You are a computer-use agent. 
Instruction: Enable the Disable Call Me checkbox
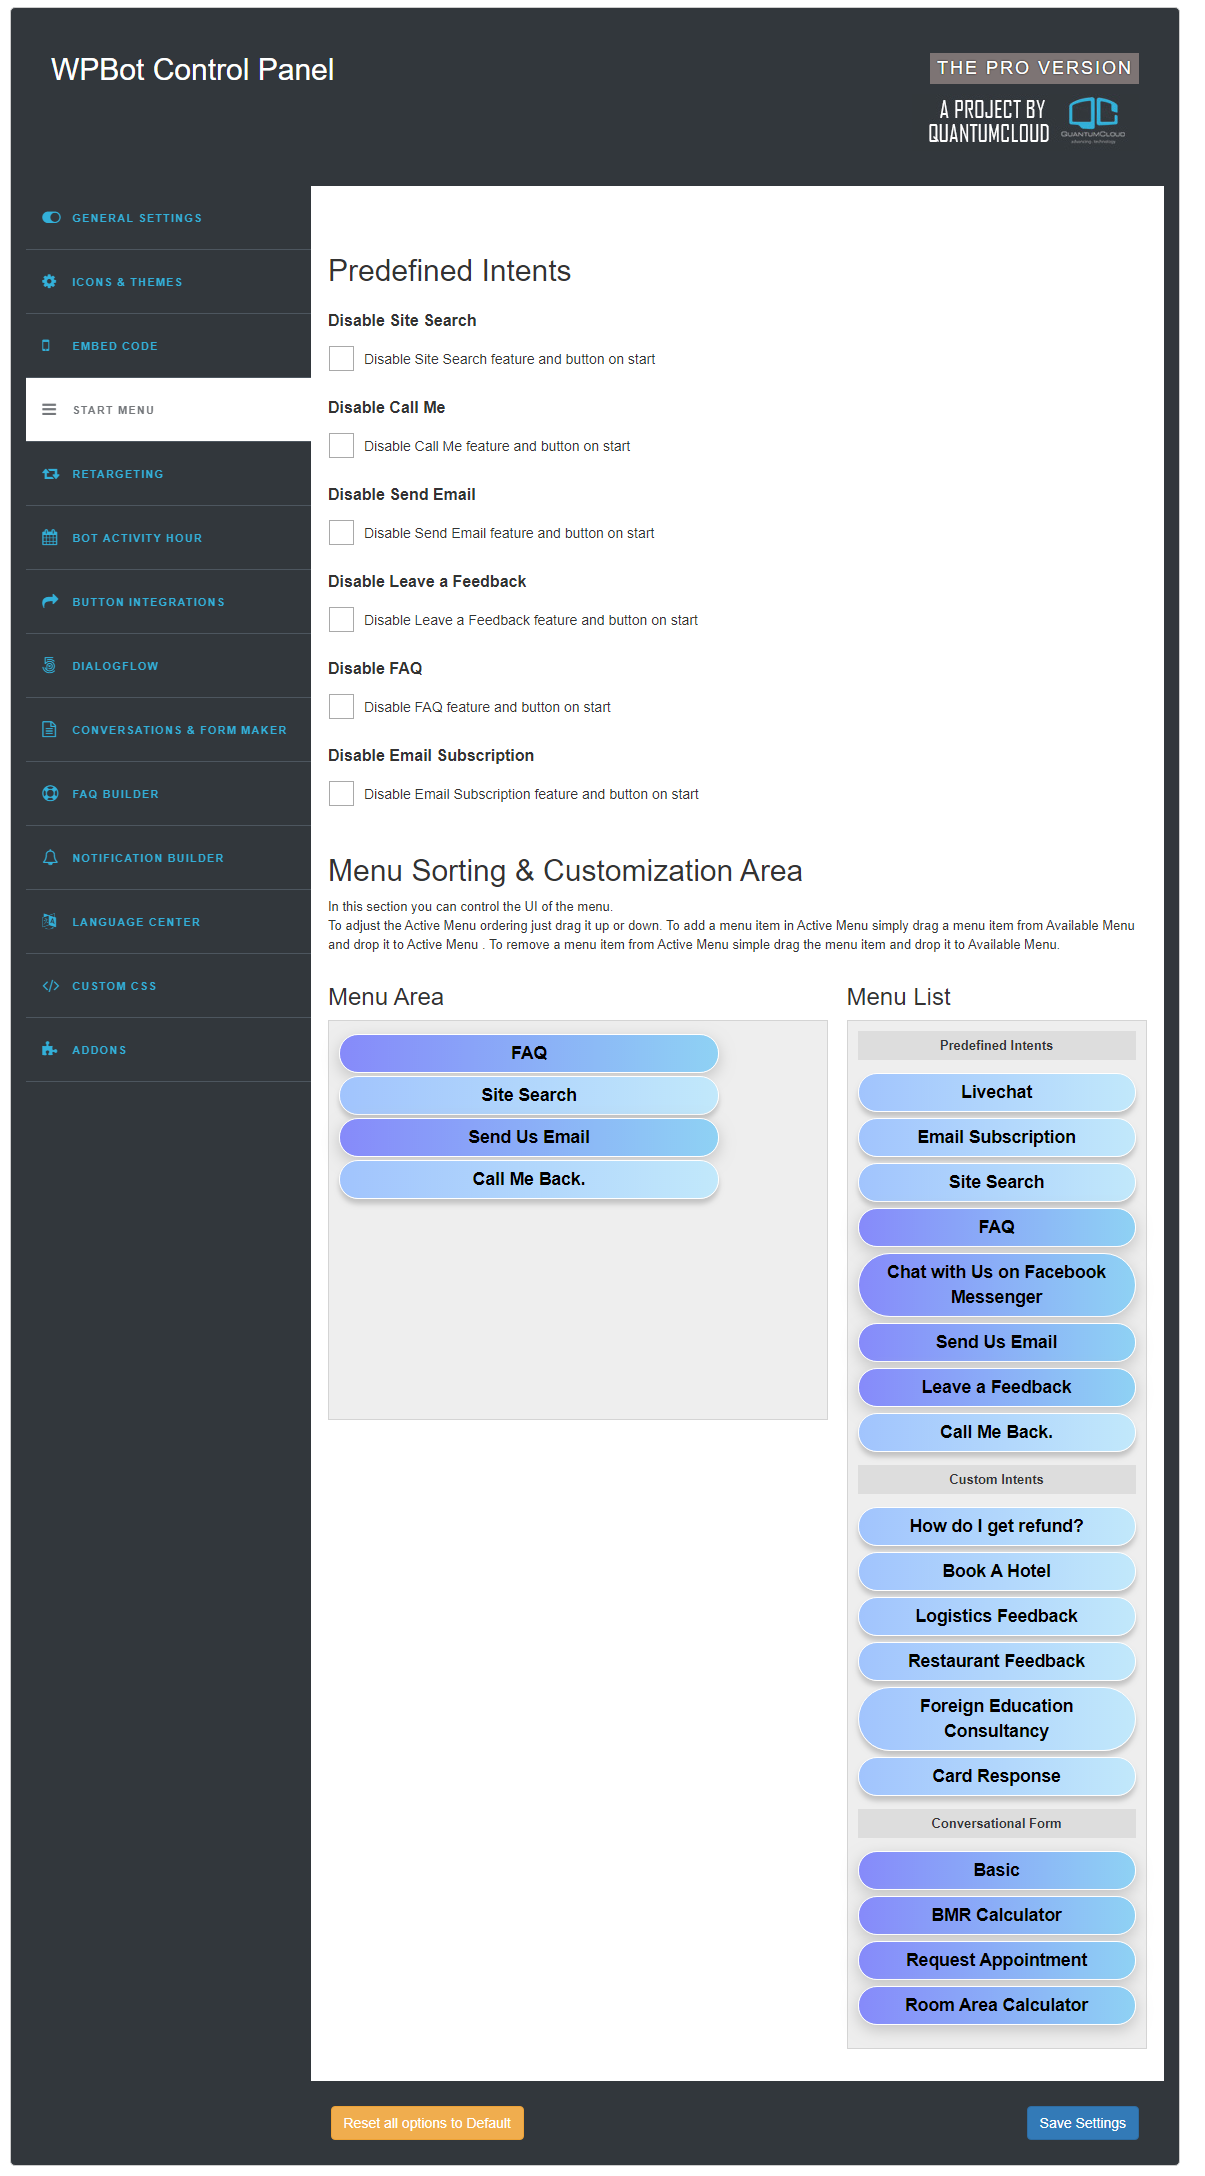tap(341, 446)
